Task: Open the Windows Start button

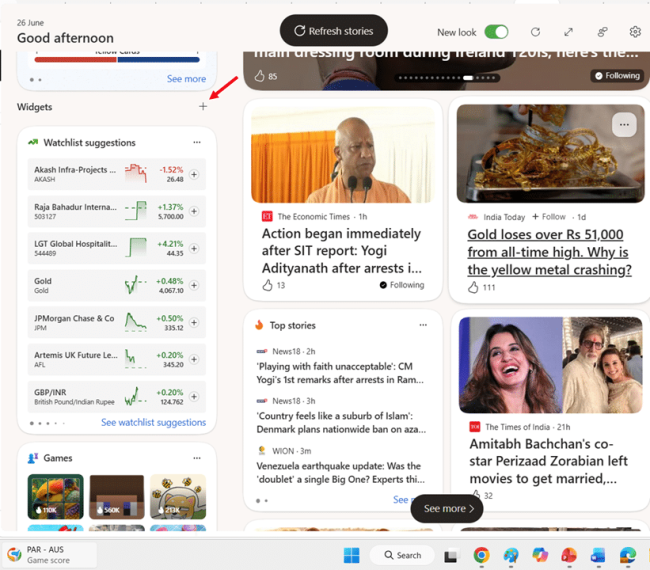Action: 352,555
